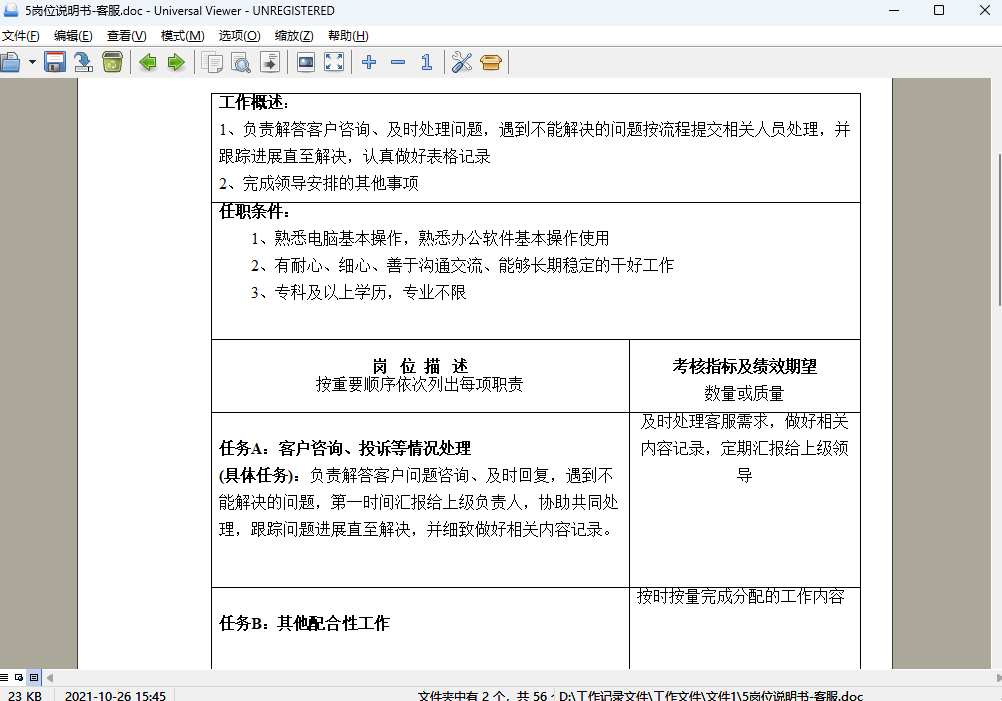Click the 熟悉电脑基本操作 requirement line
Screen dimensions: 1002x701
430,238
